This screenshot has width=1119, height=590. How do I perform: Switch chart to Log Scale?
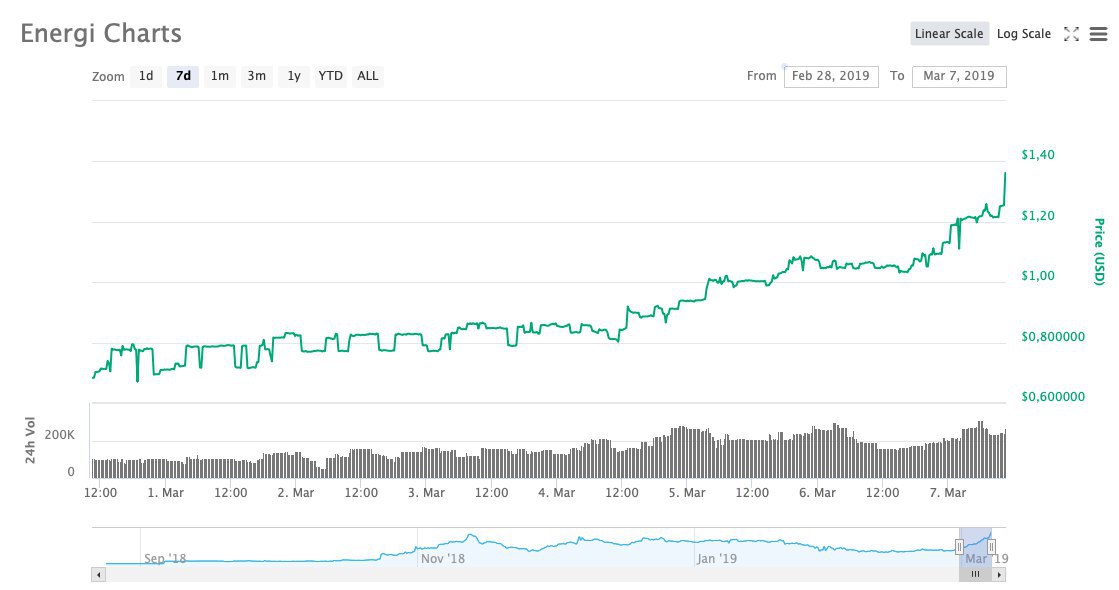(x=1023, y=34)
